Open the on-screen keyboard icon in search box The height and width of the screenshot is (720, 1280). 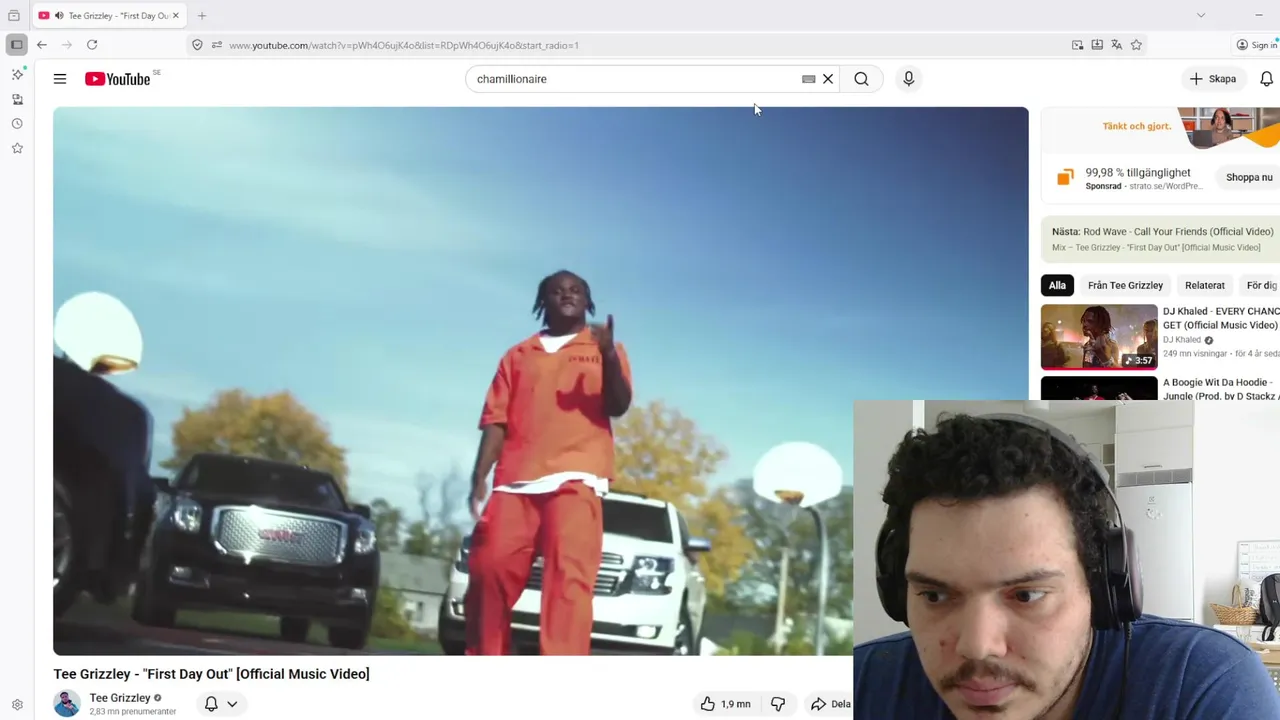click(x=809, y=79)
